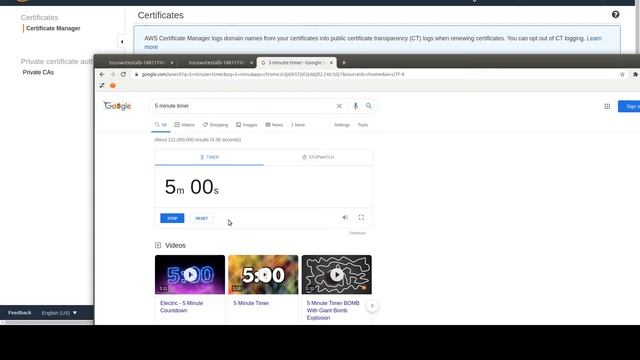The height and width of the screenshot is (360, 640).
Task: Reload the page with the refresh icon
Action: tap(123, 74)
